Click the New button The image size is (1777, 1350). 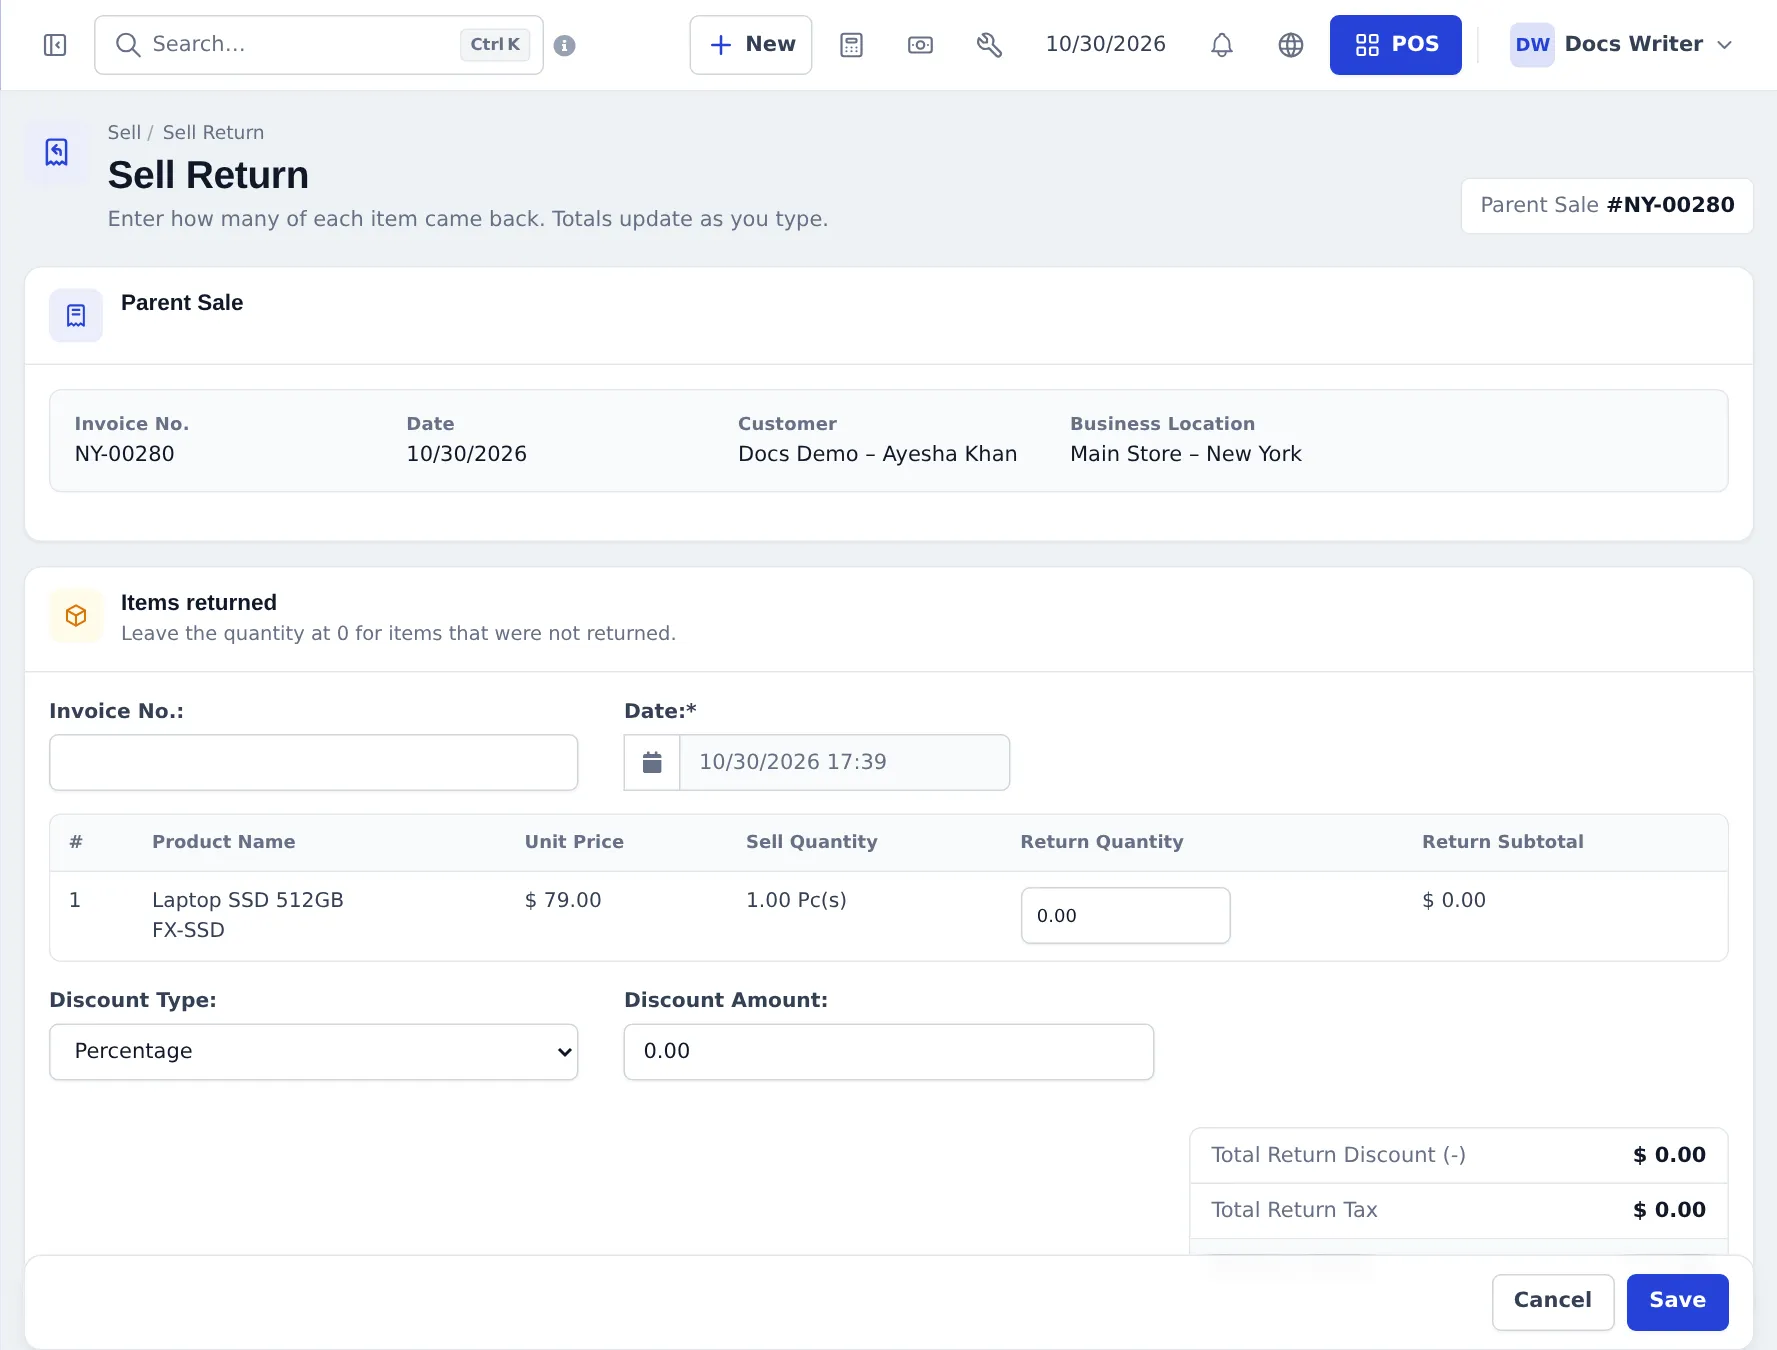coord(751,45)
